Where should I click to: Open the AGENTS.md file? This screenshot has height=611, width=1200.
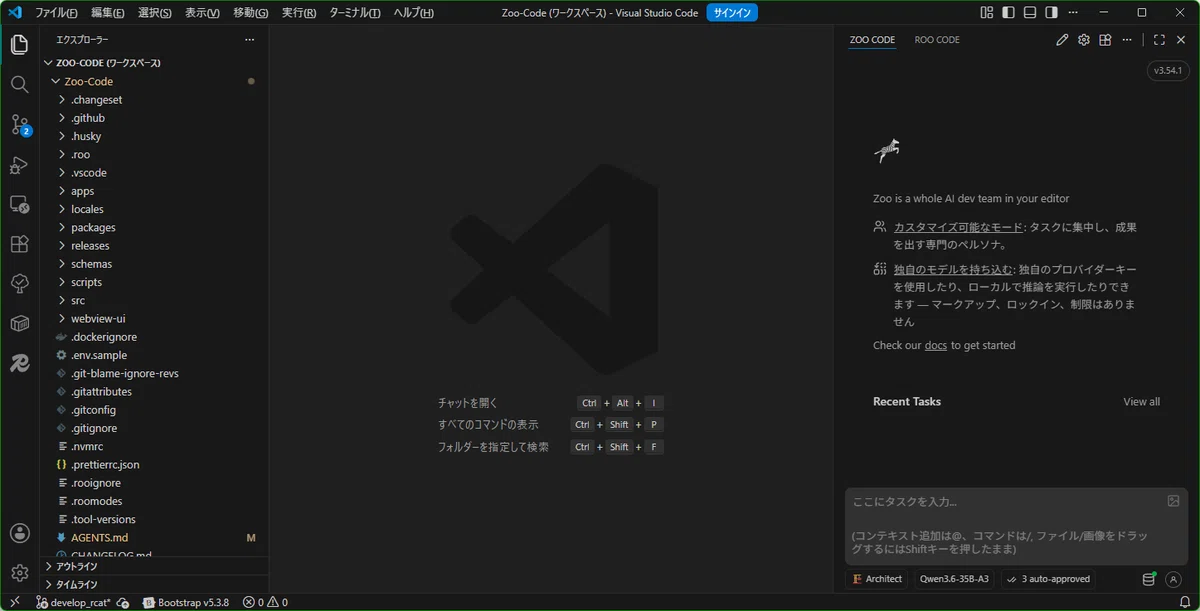click(154, 538)
